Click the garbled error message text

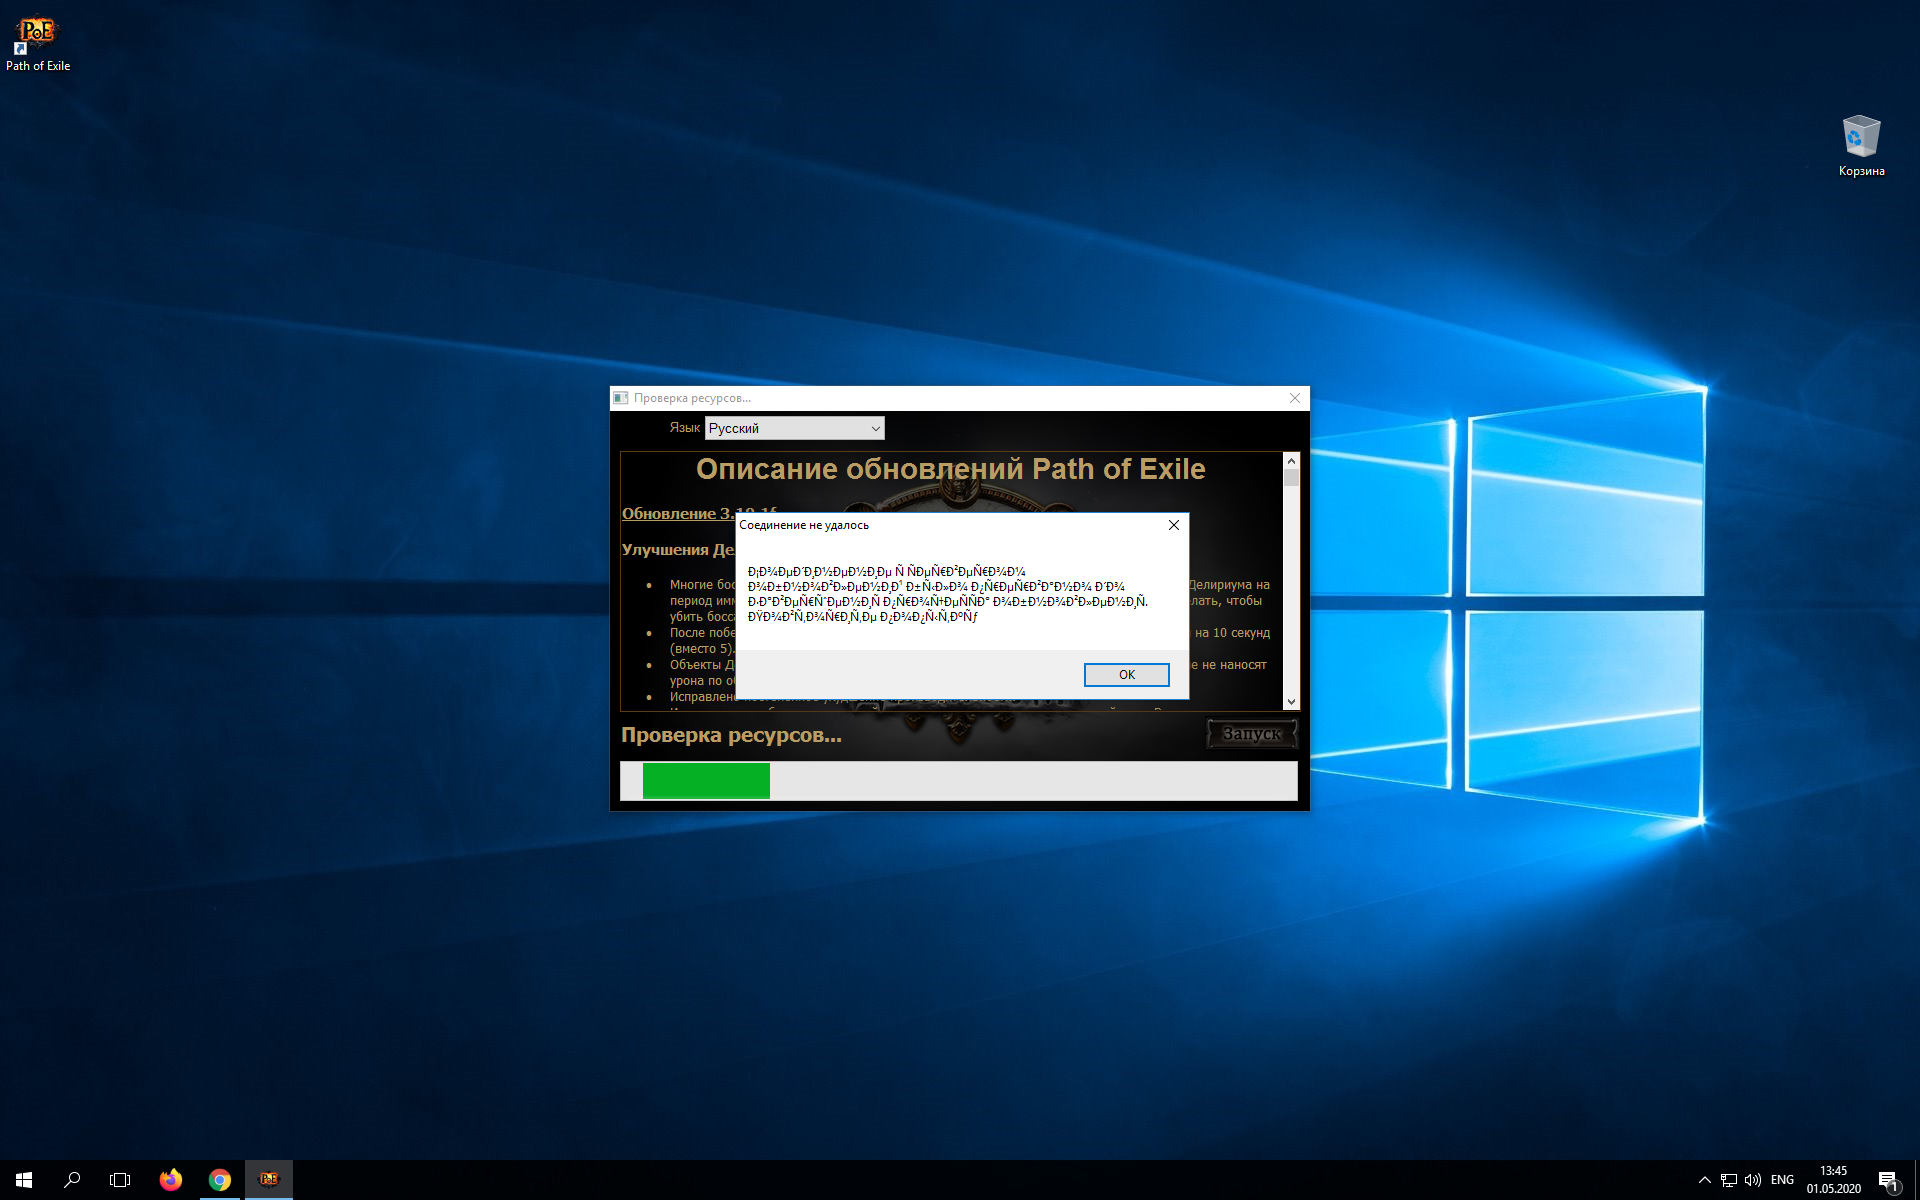pos(947,594)
